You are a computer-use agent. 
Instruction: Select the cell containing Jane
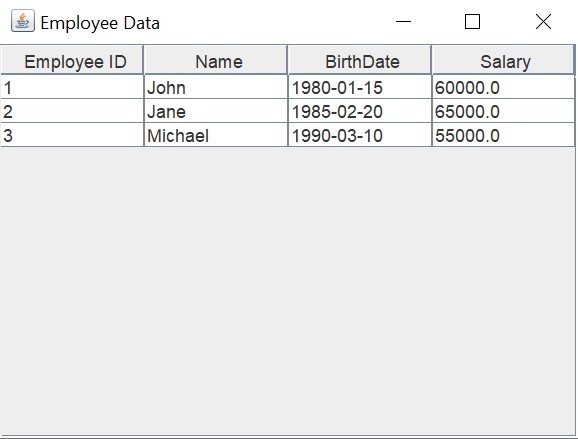216,111
